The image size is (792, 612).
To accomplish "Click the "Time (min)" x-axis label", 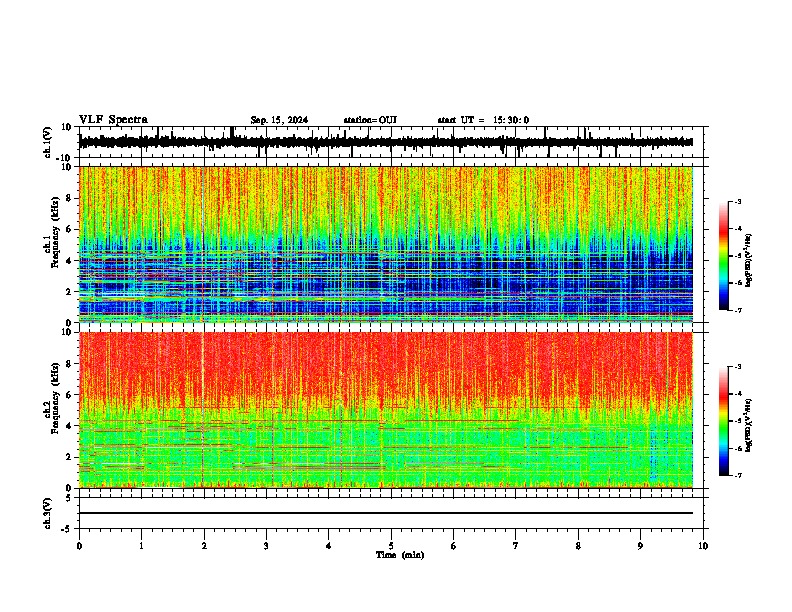I will (x=400, y=555).
